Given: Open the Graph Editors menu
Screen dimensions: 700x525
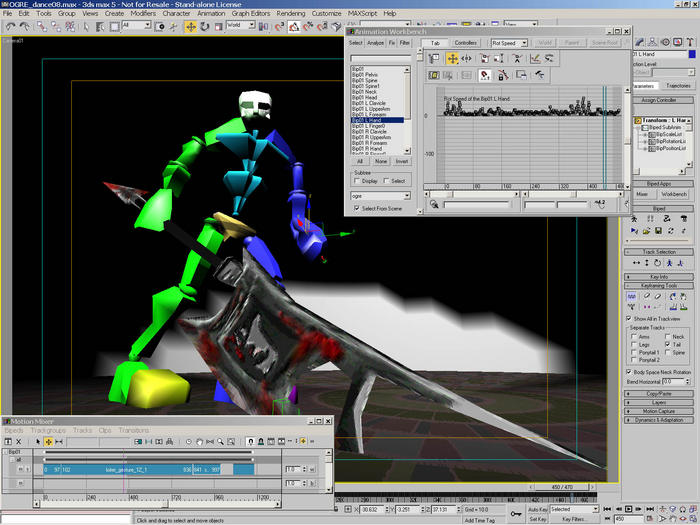Looking at the screenshot, I should [249, 13].
